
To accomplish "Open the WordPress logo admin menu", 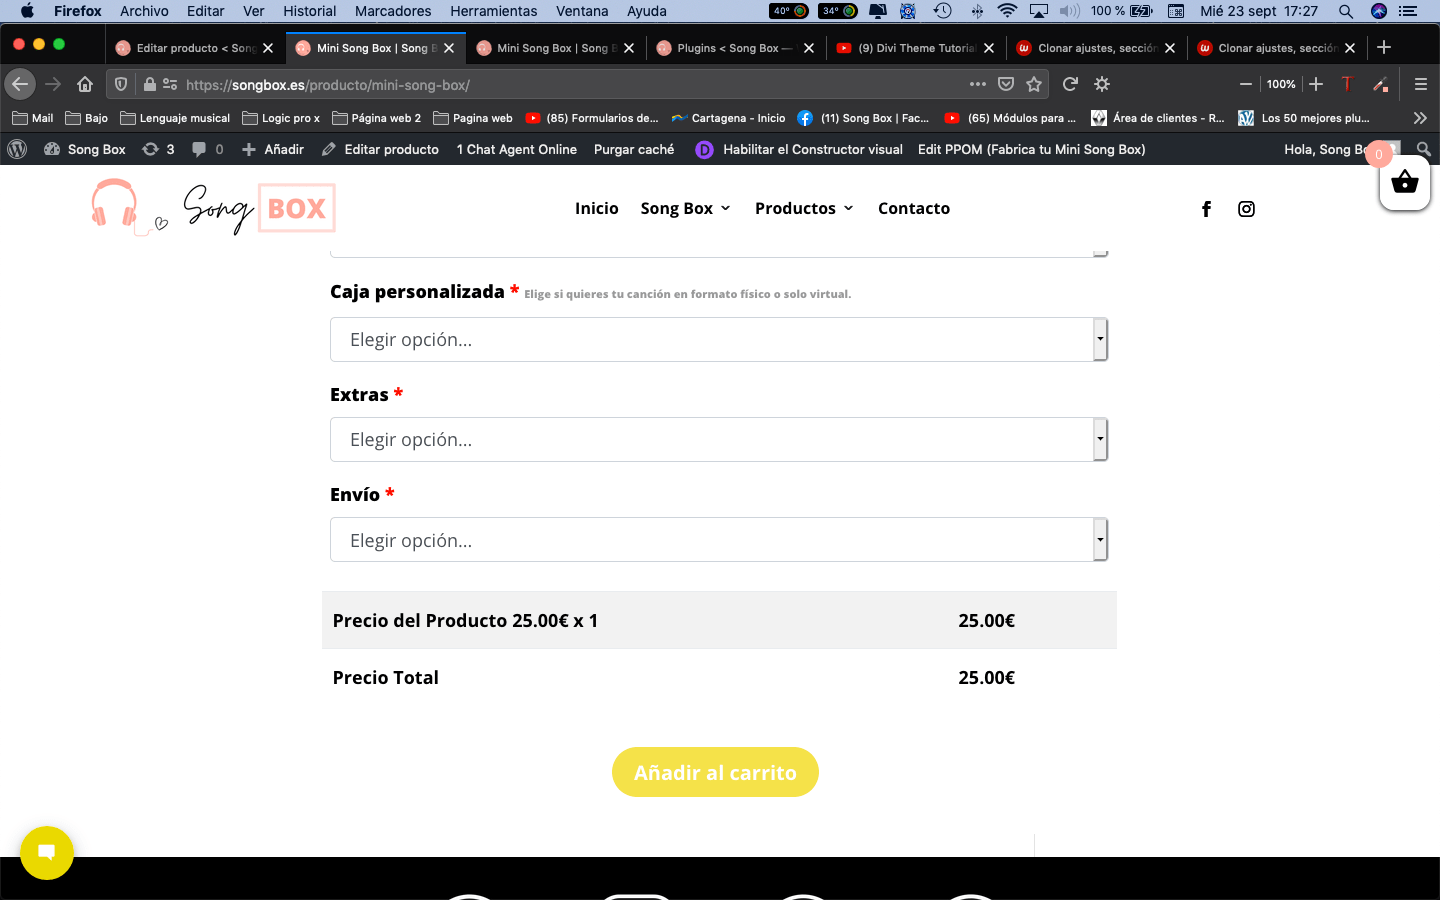I will pos(17,149).
